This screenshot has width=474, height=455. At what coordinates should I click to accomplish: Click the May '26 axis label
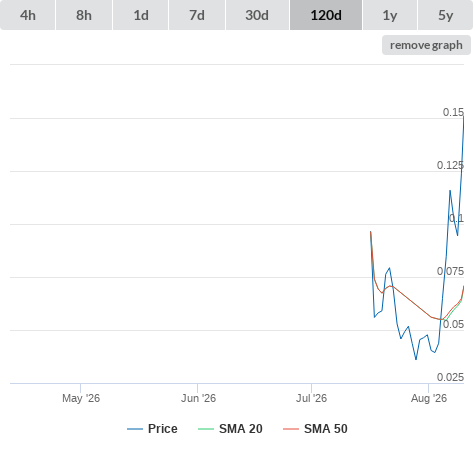[x=81, y=398]
